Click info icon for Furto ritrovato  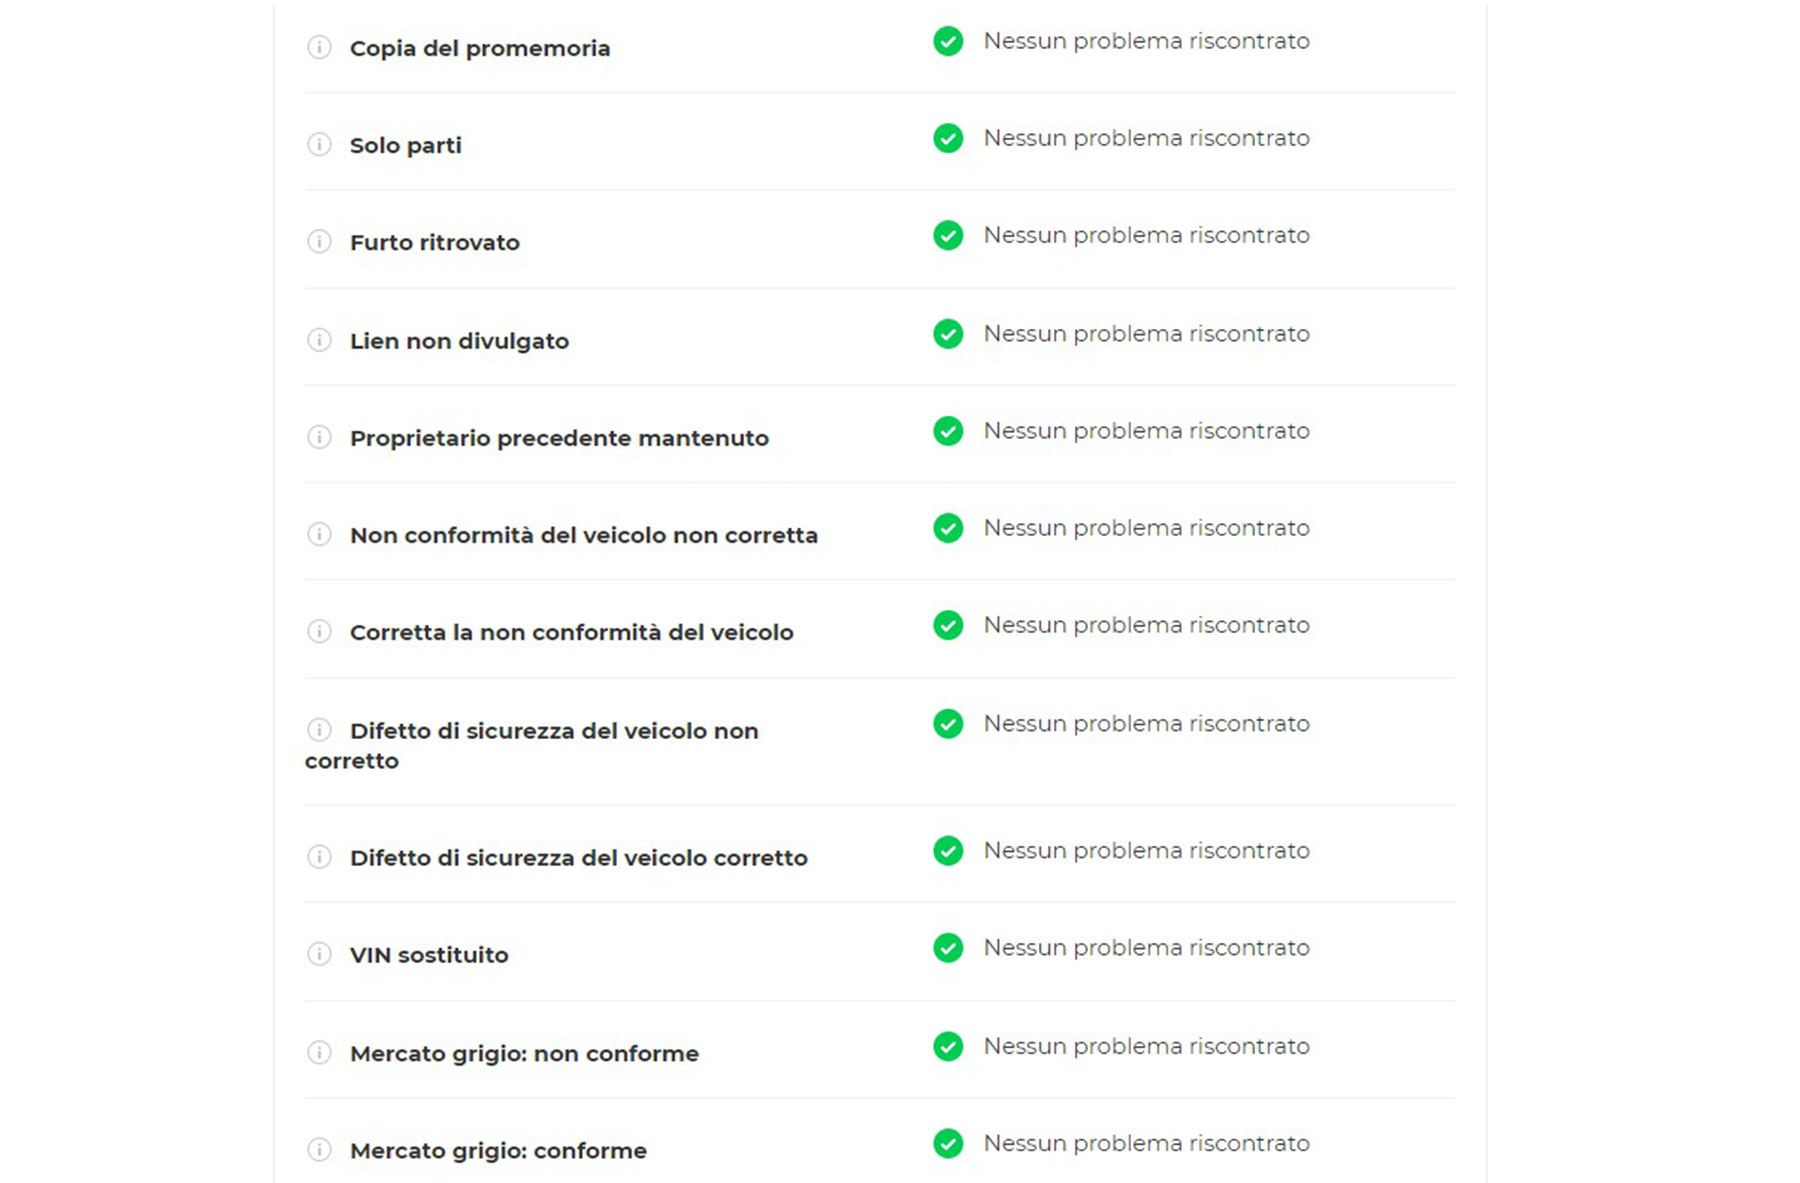(x=319, y=241)
